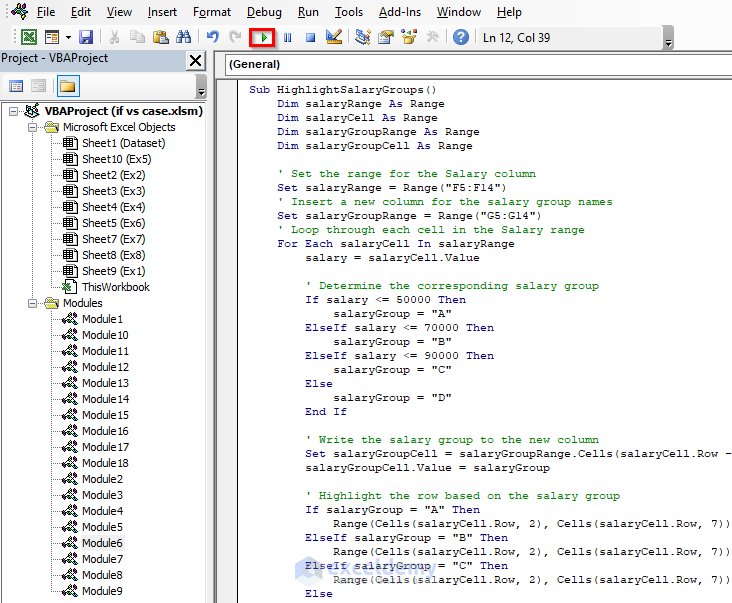Collapse the VBAProject (if vs case.xlsm) node

tap(14, 111)
